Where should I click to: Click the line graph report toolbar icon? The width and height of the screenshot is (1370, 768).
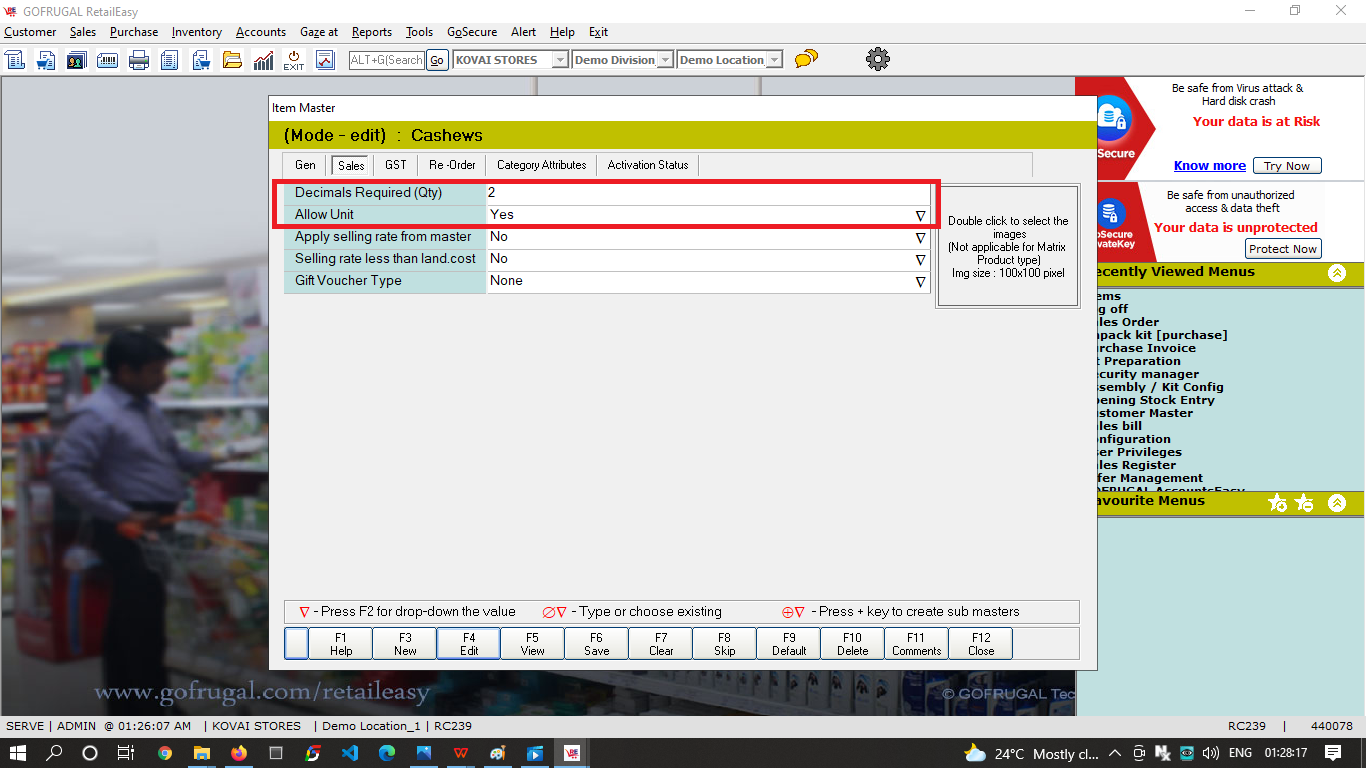325,60
